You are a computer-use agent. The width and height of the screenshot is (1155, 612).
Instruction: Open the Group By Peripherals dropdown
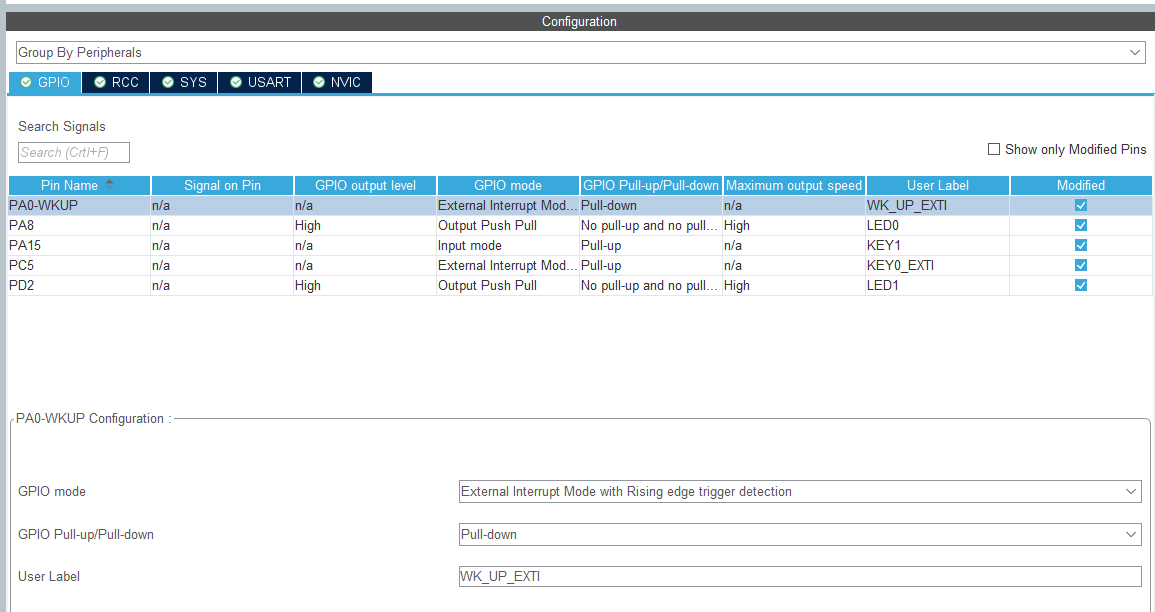[x=580, y=52]
